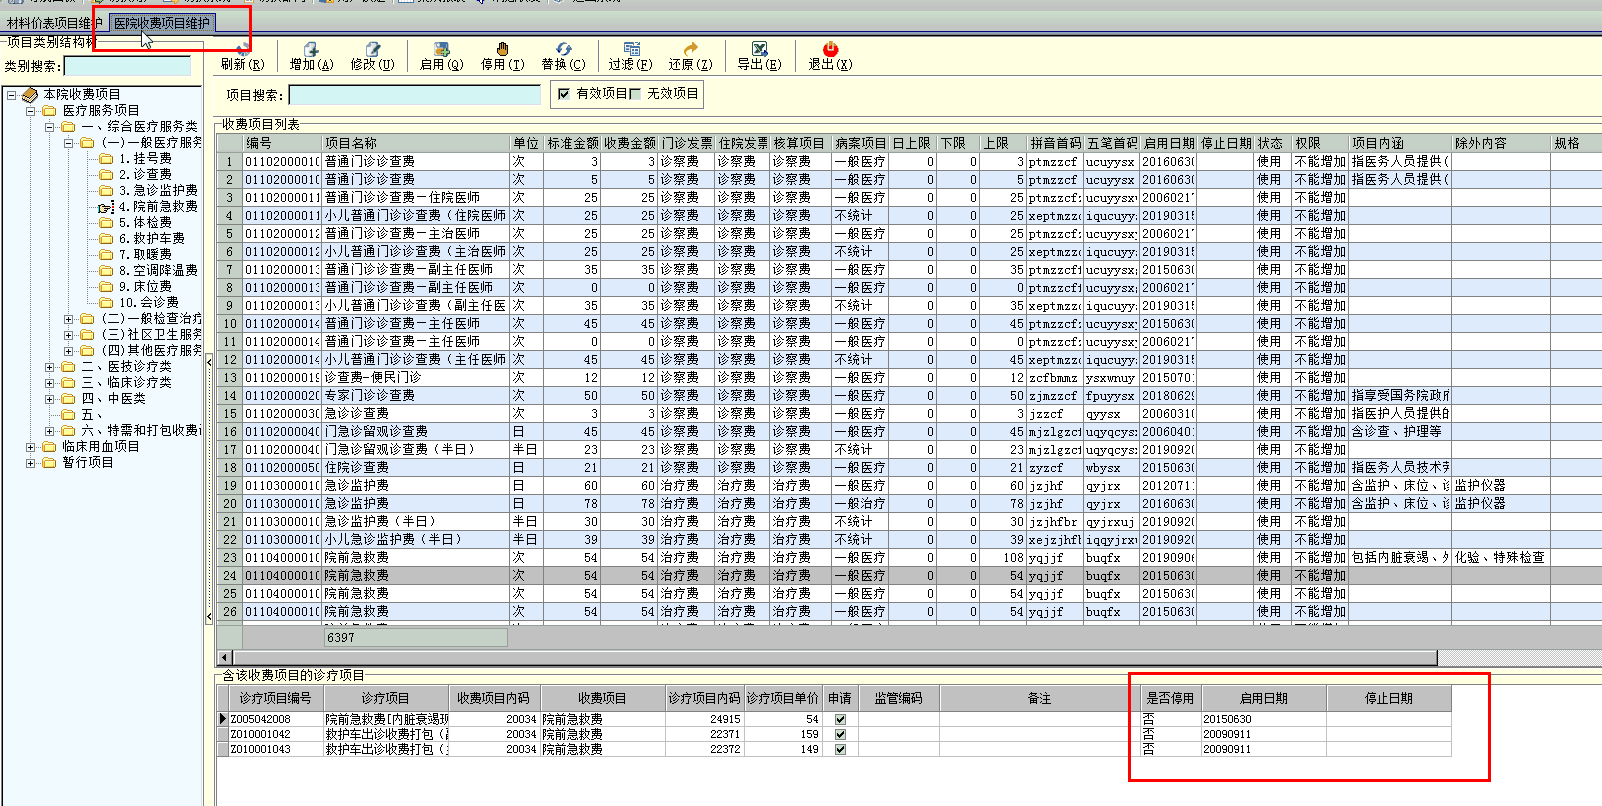1602x806 pixels.
Task: Collapse the 一、综合医疗服务类 node
Action: pos(49,127)
